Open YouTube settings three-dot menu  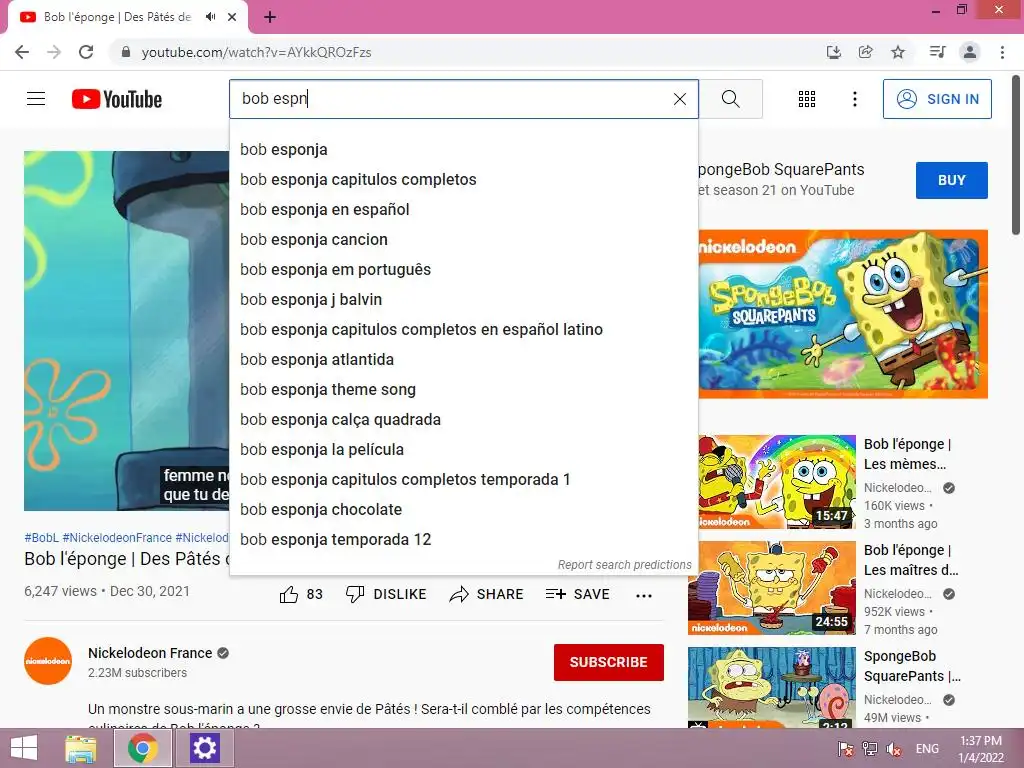[x=855, y=99]
